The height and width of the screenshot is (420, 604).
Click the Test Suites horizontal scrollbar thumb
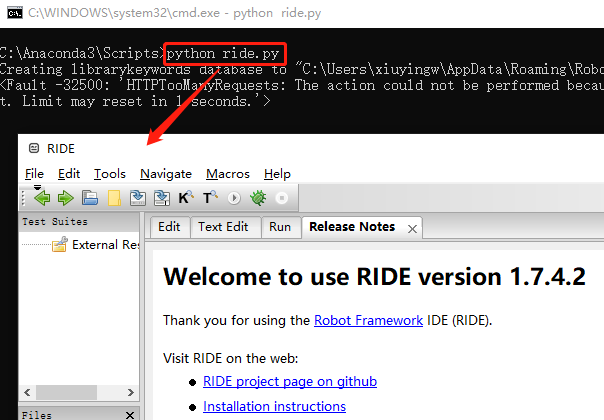(x=66, y=392)
